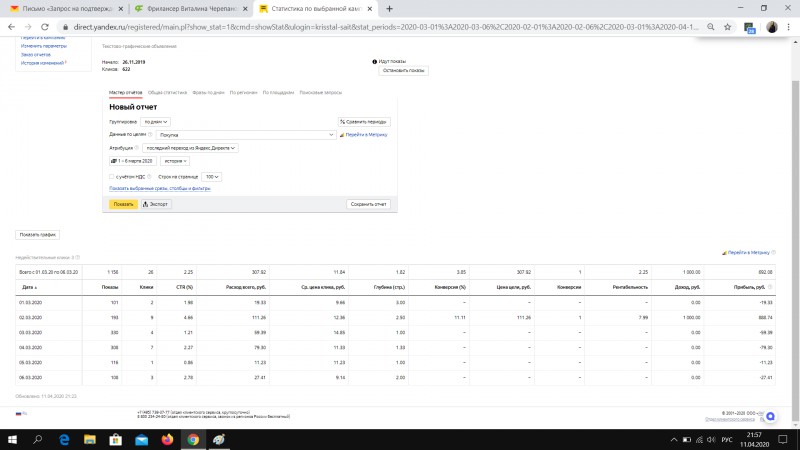This screenshot has width=800, height=450.
Task: Sort table by the 'Клики' column header
Action: [146, 287]
